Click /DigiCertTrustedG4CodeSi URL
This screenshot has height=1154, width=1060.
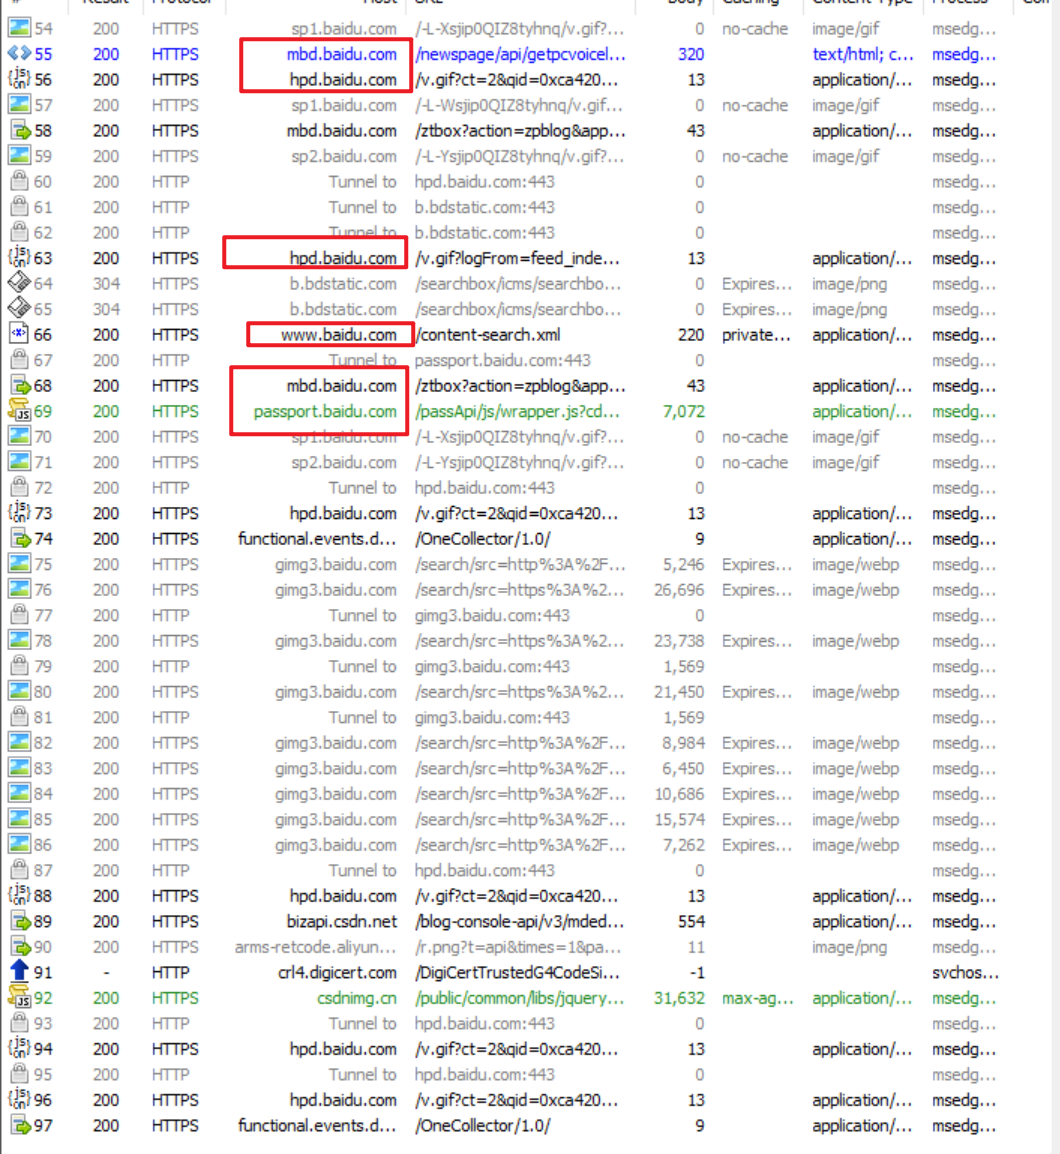coord(517,972)
